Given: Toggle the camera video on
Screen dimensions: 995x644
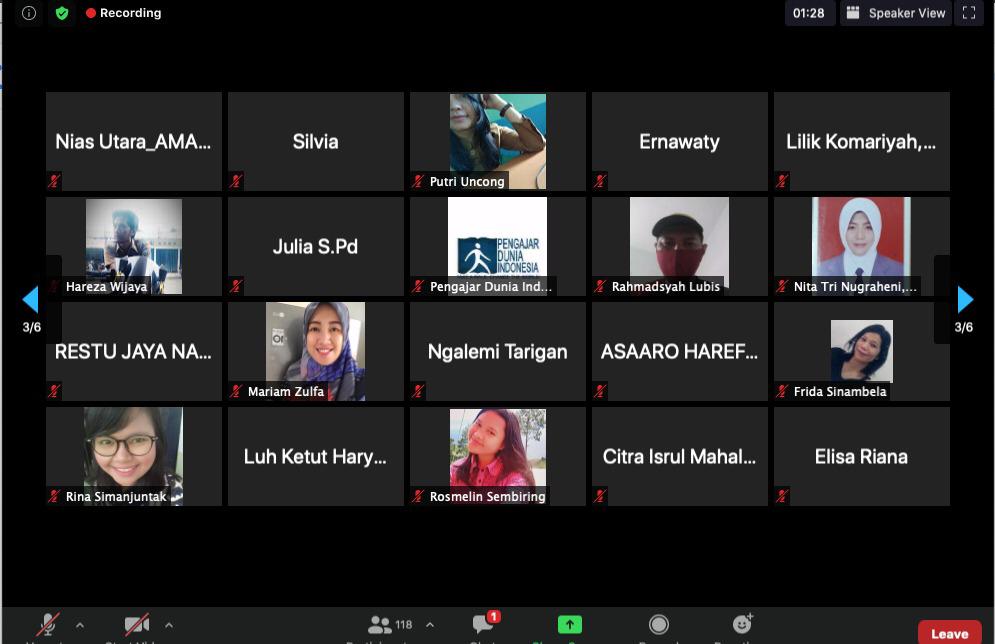Looking at the screenshot, I should click(x=137, y=626).
